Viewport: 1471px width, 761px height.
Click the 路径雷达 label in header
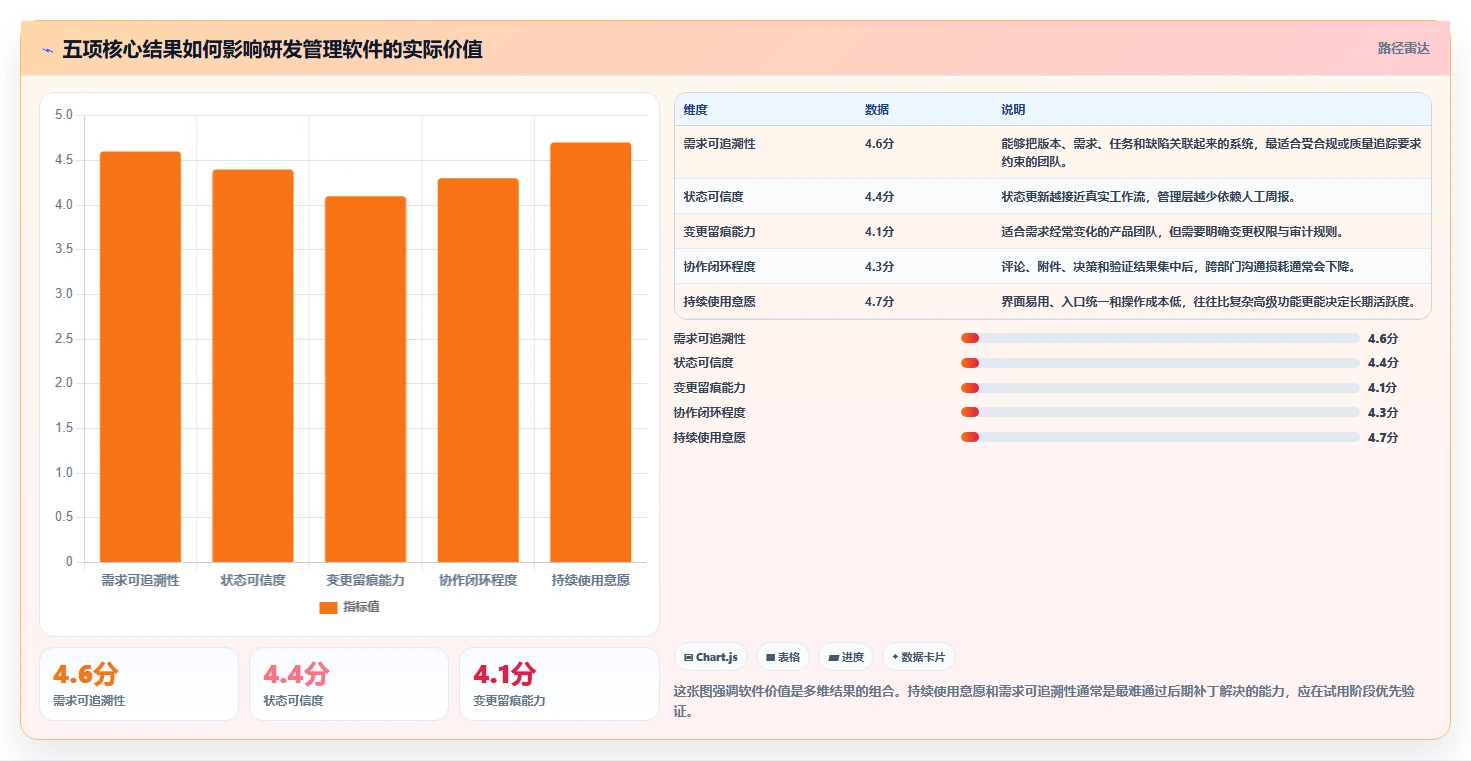click(1404, 48)
